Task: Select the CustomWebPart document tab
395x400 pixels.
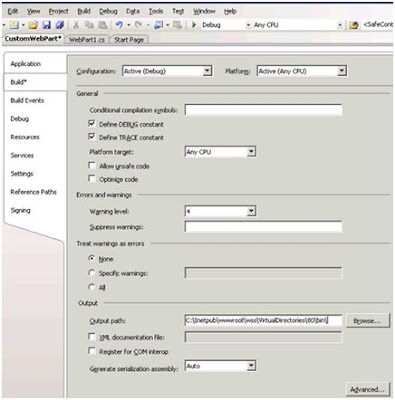Action: pyautogui.click(x=33, y=39)
